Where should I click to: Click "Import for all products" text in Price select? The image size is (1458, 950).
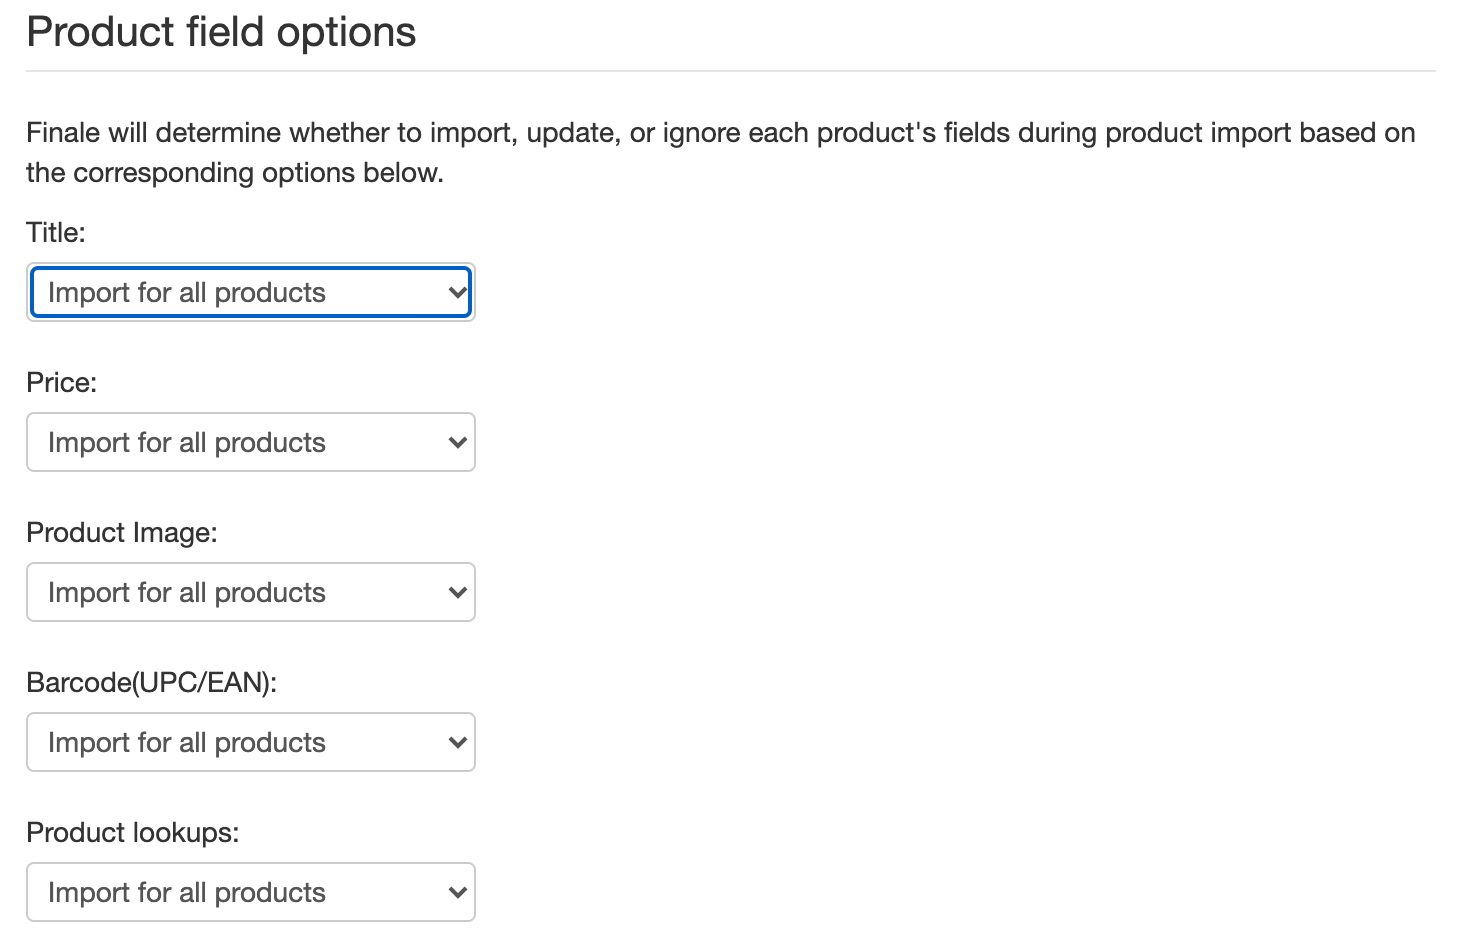tap(187, 442)
